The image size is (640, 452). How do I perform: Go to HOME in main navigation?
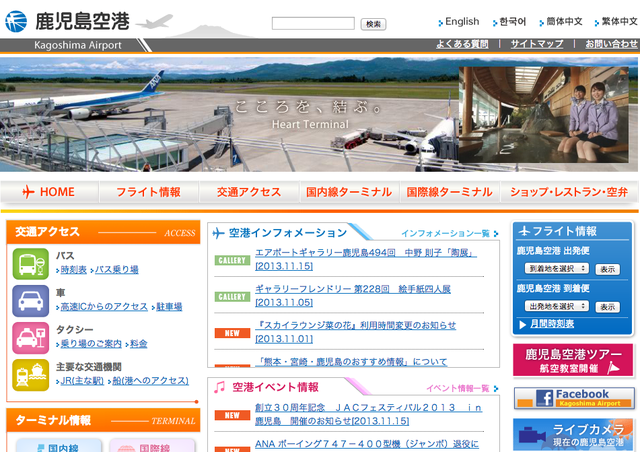pyautogui.click(x=49, y=192)
